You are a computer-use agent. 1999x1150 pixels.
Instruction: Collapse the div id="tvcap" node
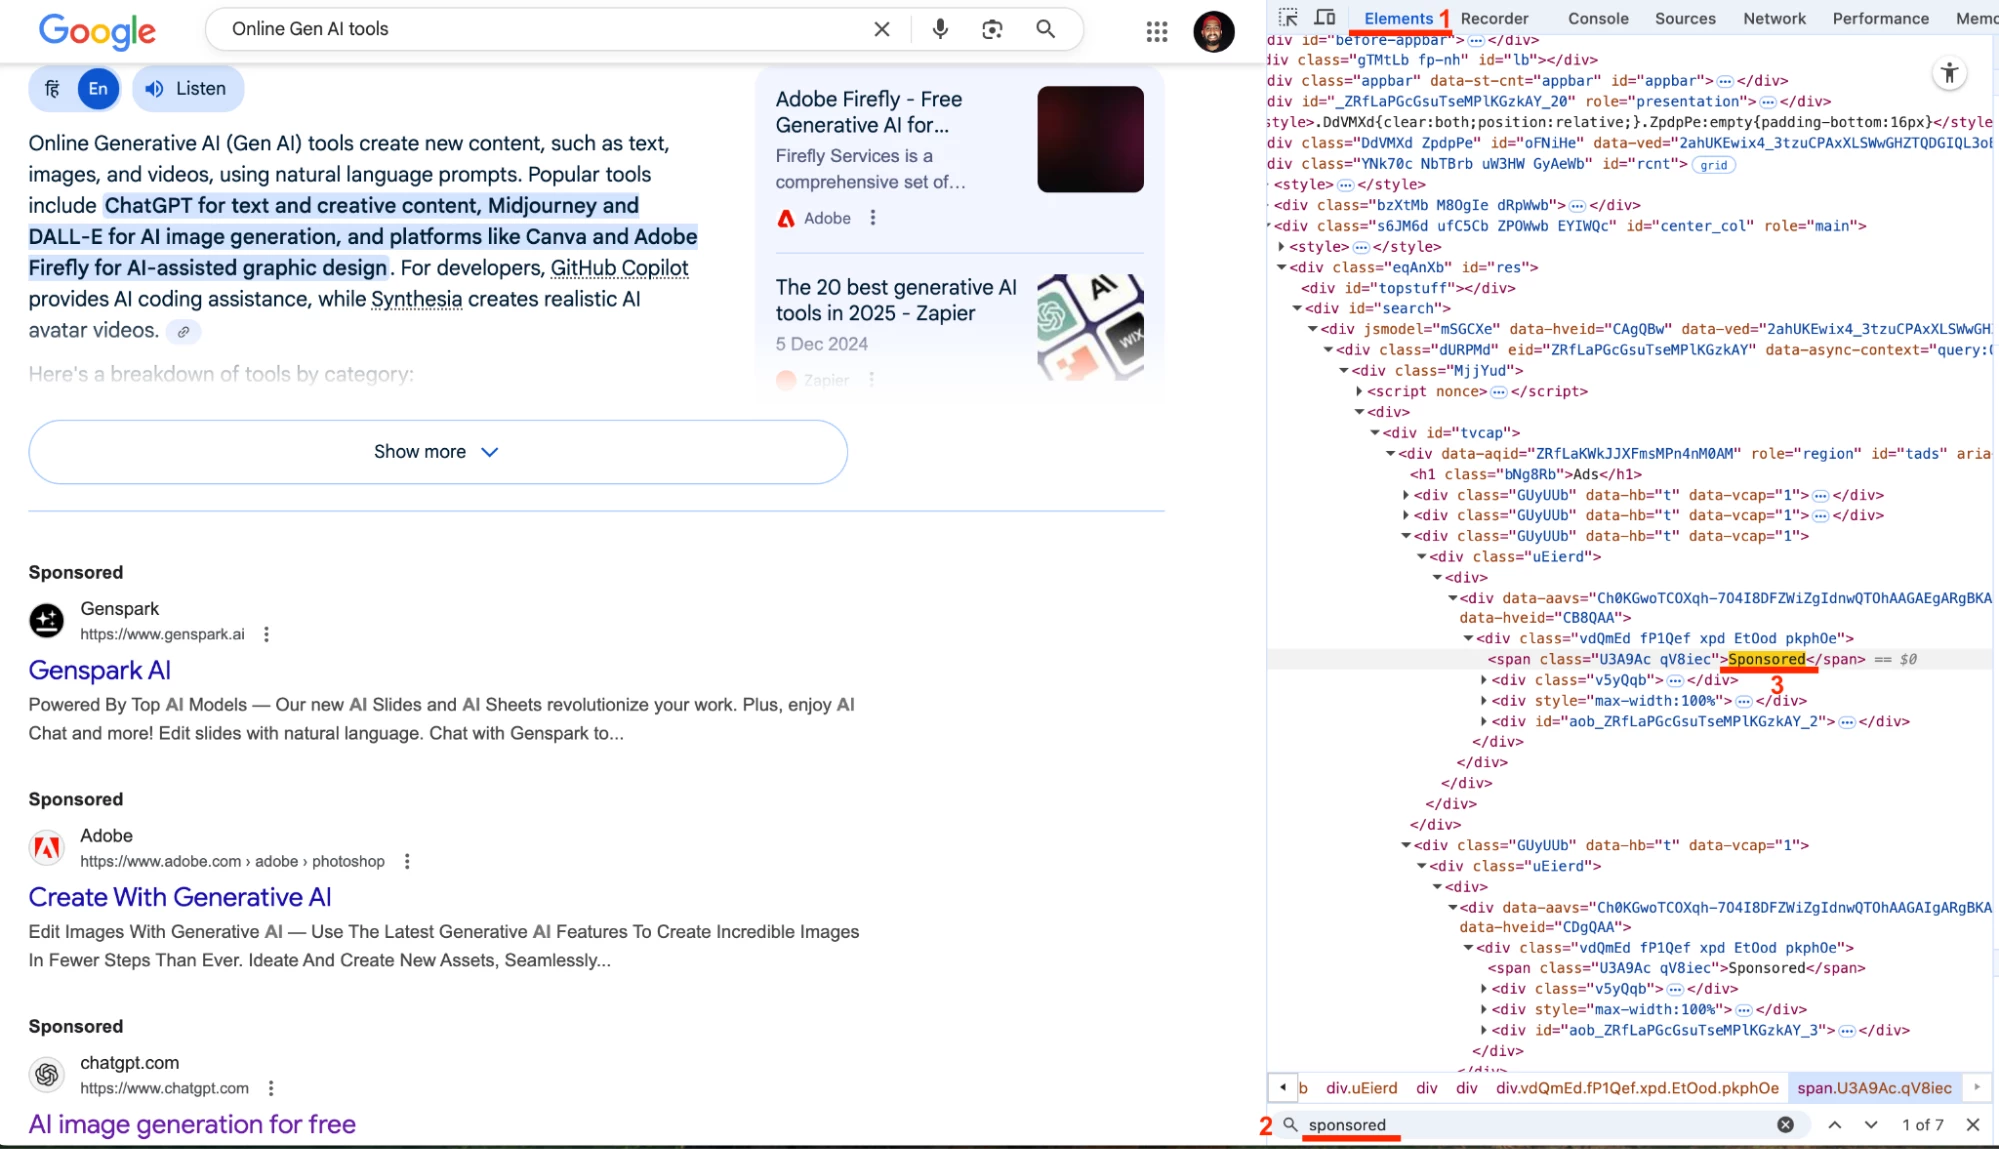(1375, 433)
